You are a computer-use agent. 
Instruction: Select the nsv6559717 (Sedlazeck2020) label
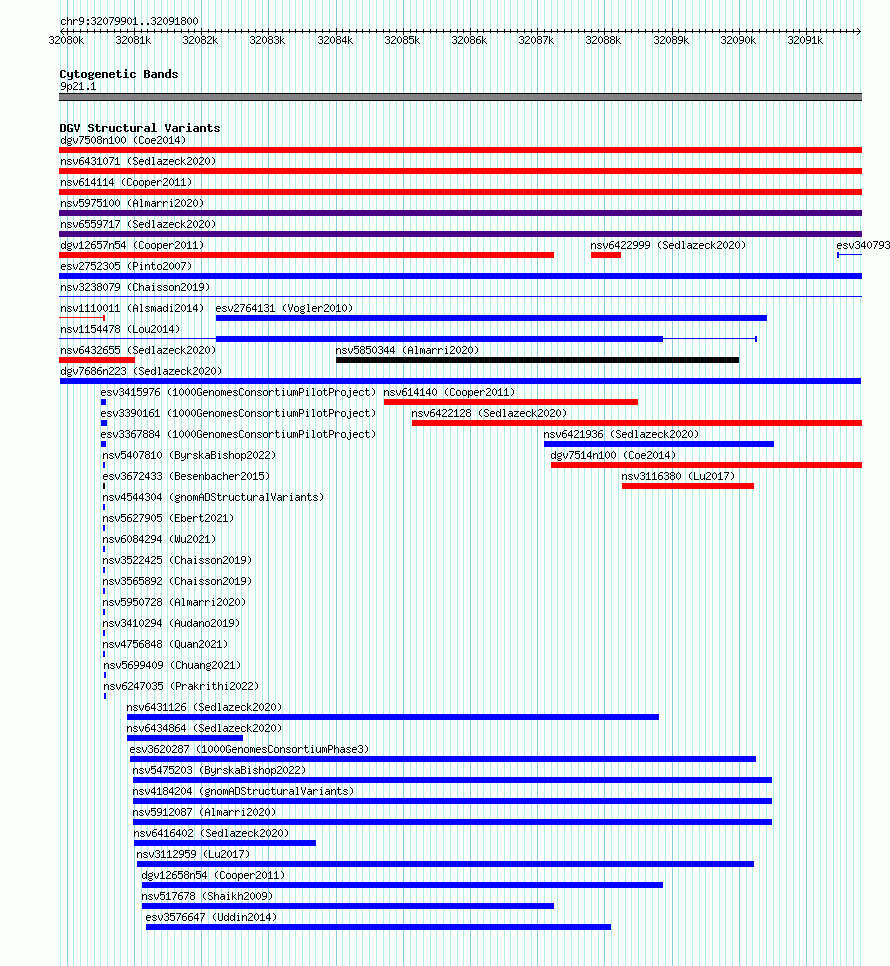(138, 224)
